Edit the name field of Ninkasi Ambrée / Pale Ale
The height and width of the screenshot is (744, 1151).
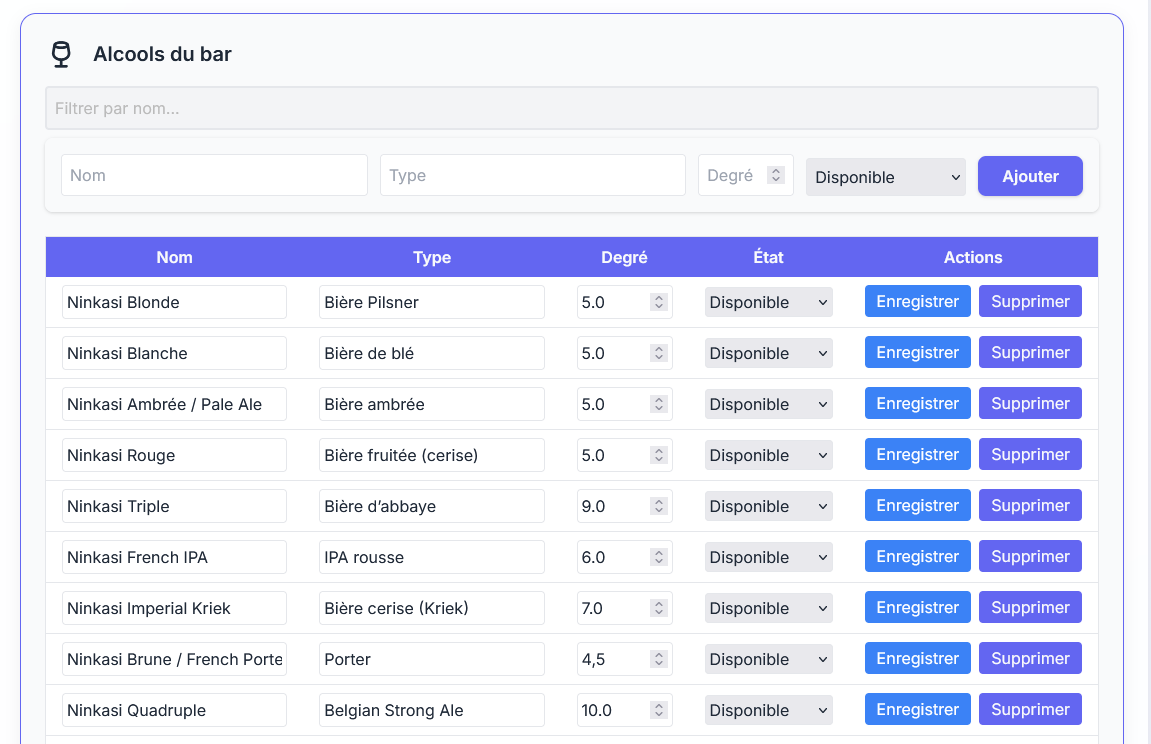coord(174,404)
